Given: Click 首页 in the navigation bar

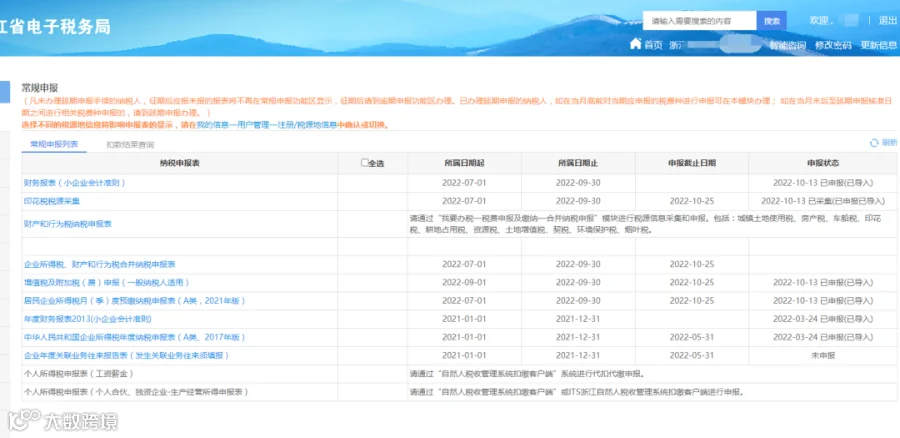Looking at the screenshot, I should (x=653, y=45).
